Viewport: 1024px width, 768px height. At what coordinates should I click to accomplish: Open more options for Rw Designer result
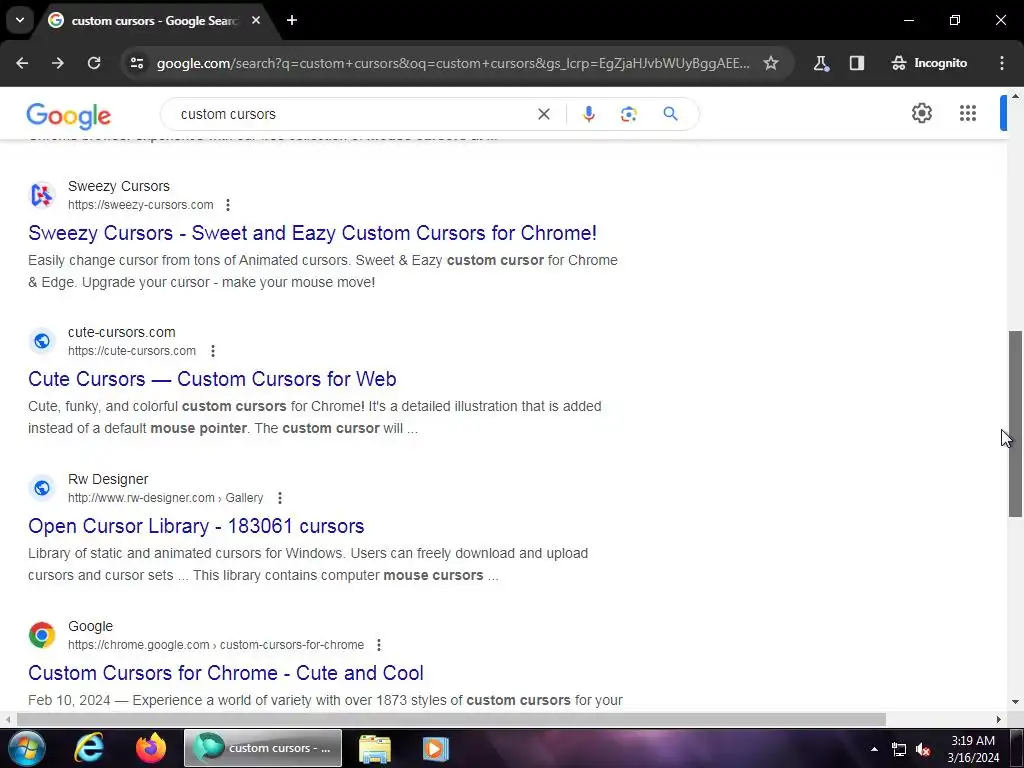tap(280, 498)
